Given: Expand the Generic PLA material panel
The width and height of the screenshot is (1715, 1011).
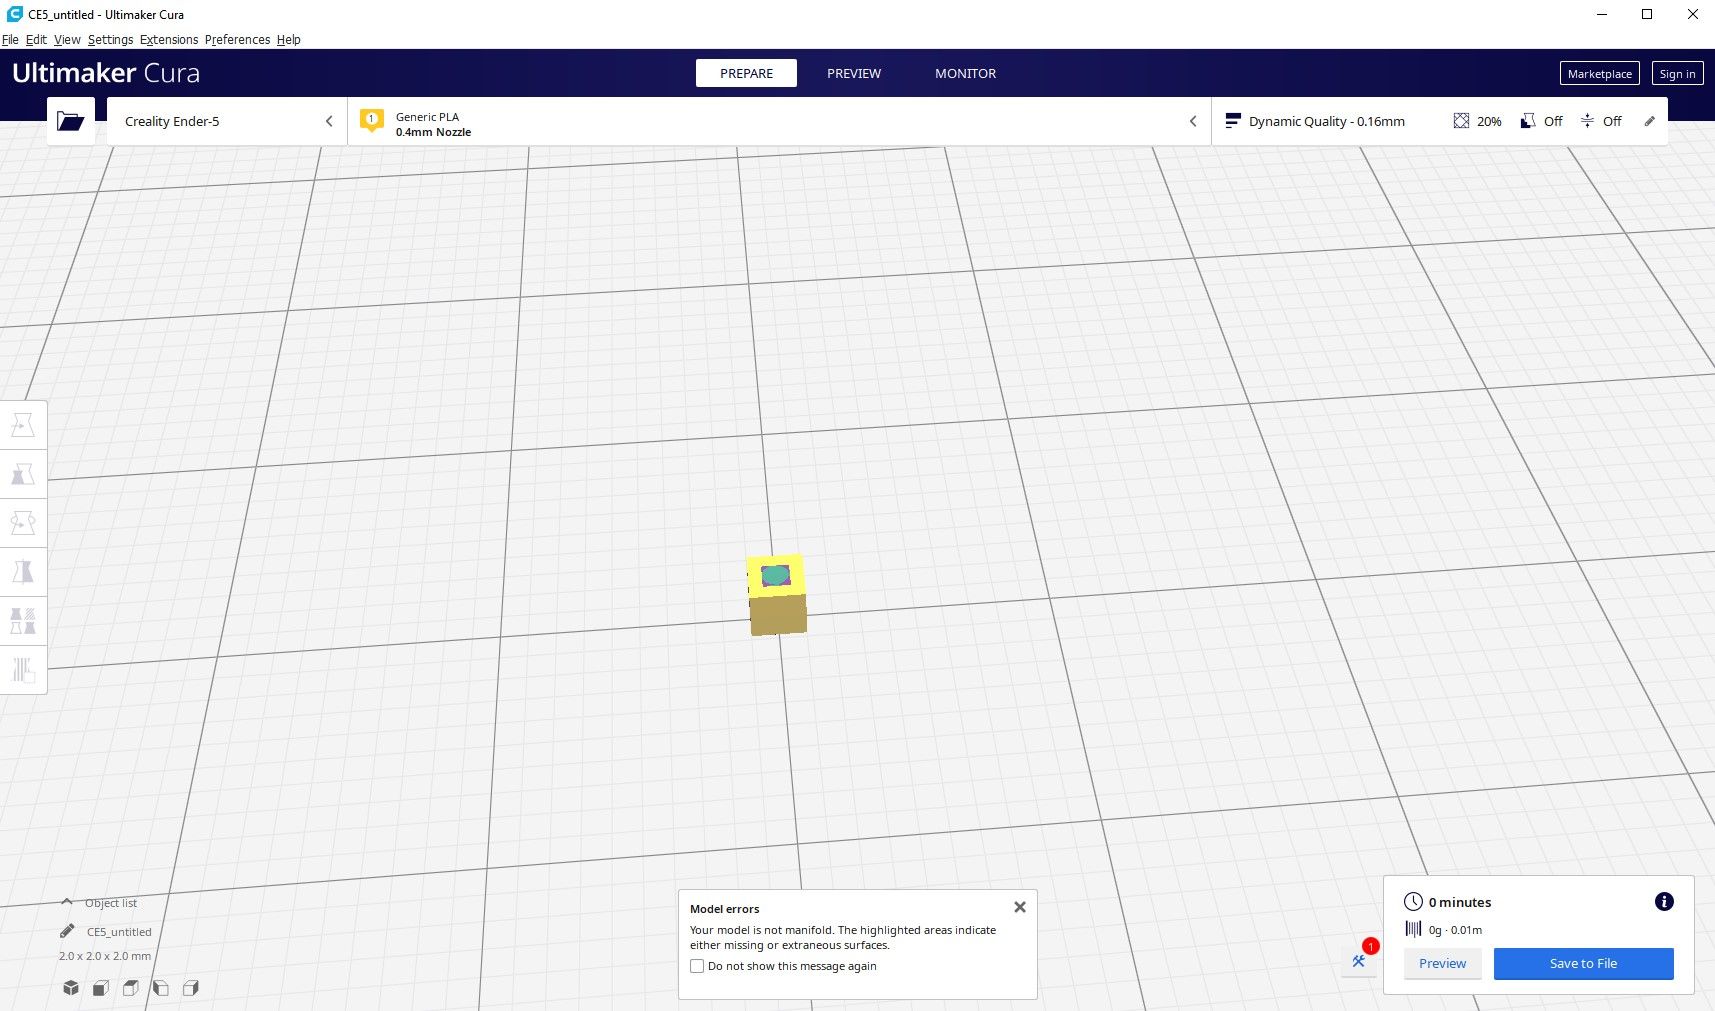Looking at the screenshot, I should (x=778, y=121).
